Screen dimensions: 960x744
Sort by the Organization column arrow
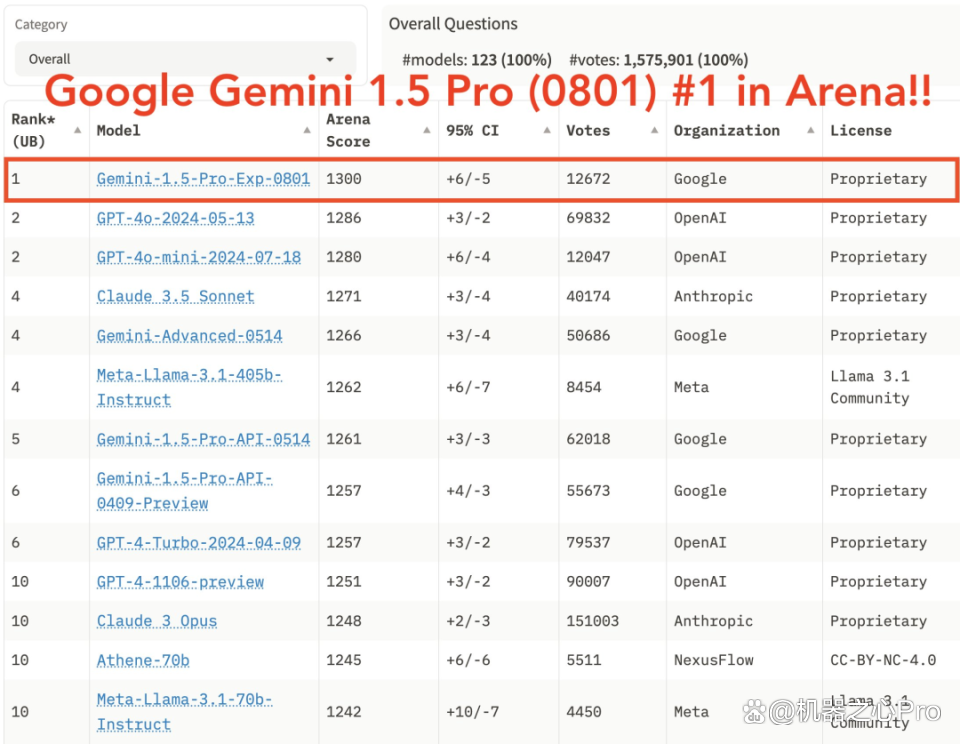[811, 130]
